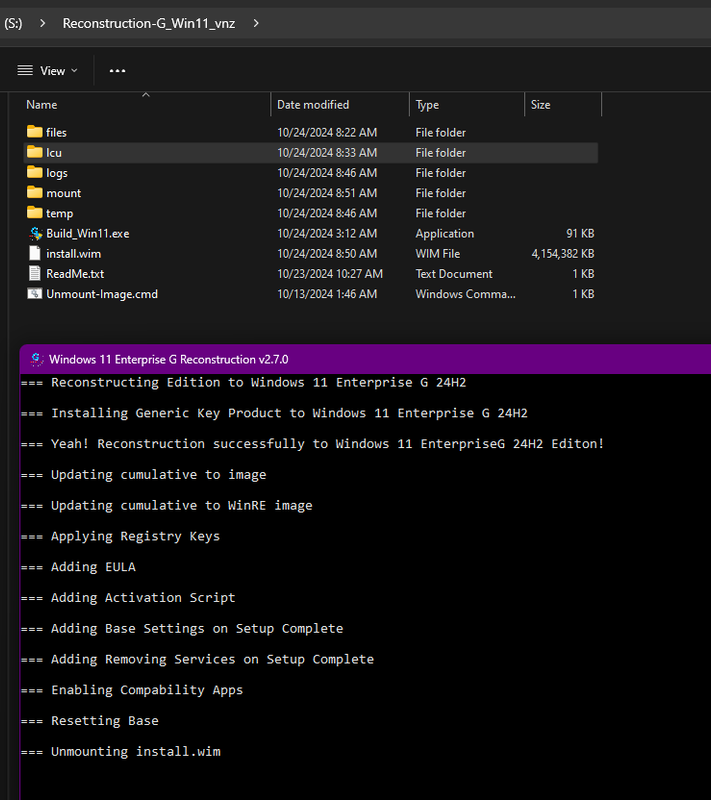711x800 pixels.
Task: Click the 'WIM File' type cell
Action: [438, 254]
